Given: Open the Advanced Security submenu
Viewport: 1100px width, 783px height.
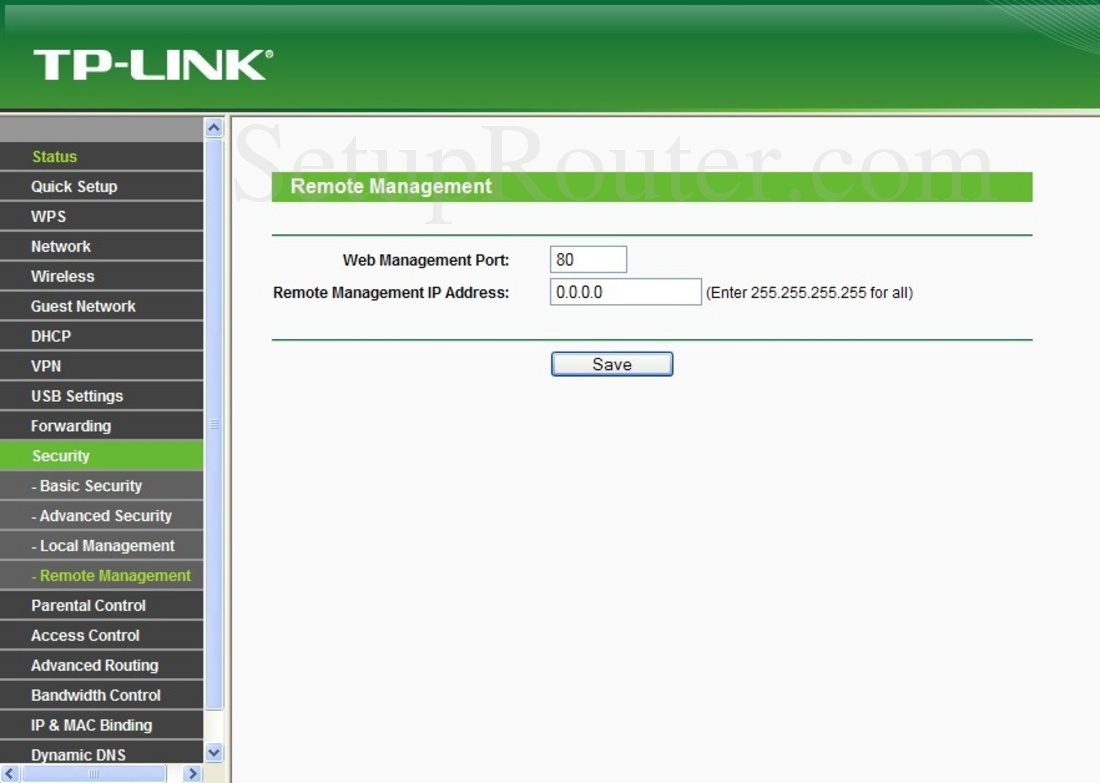Looking at the screenshot, I should (102, 516).
